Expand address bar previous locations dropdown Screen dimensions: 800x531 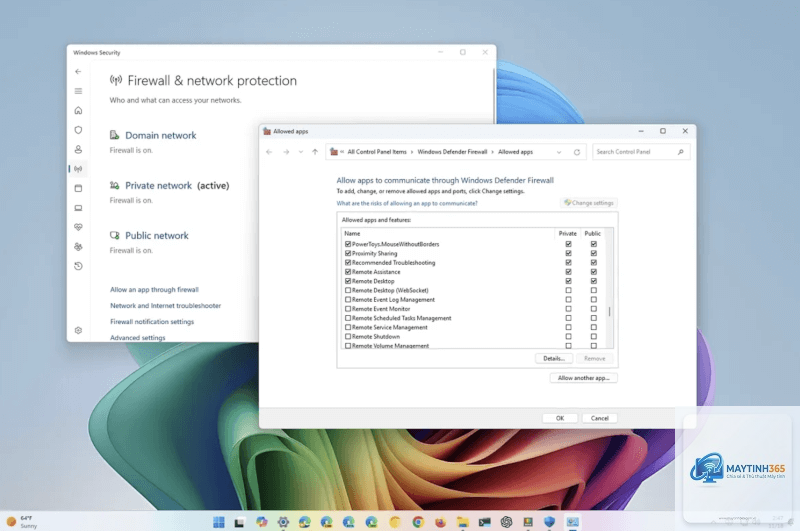pos(559,152)
